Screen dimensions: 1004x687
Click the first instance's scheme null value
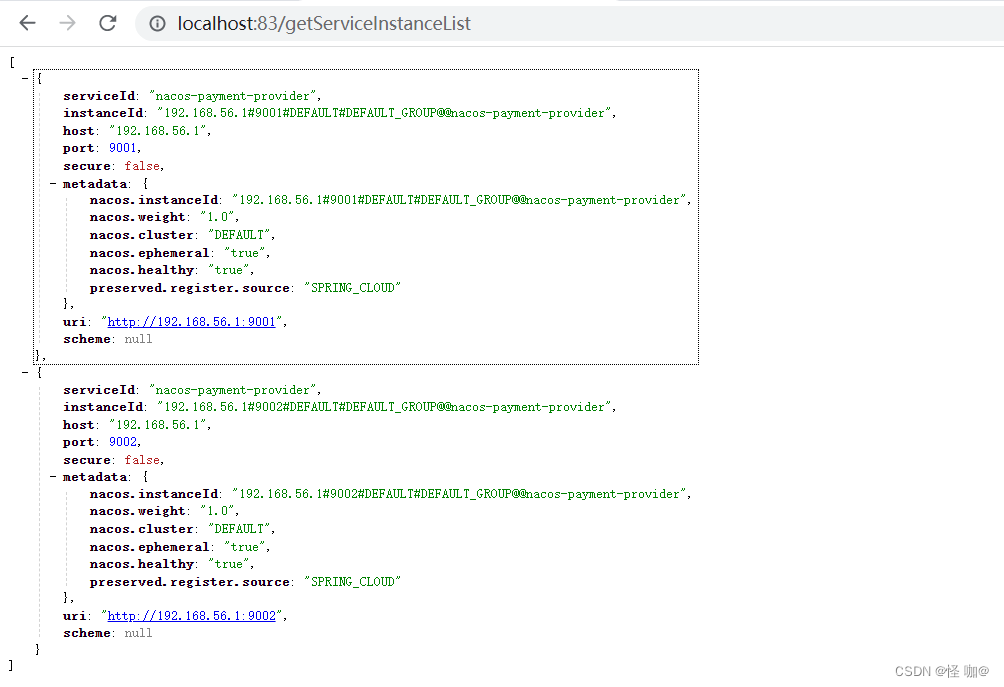(x=138, y=339)
